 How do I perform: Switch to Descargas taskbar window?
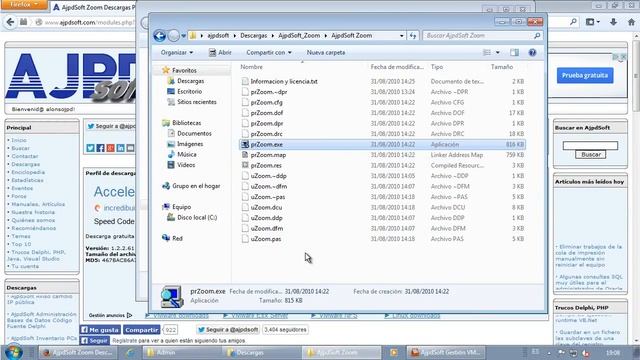(x=262, y=353)
